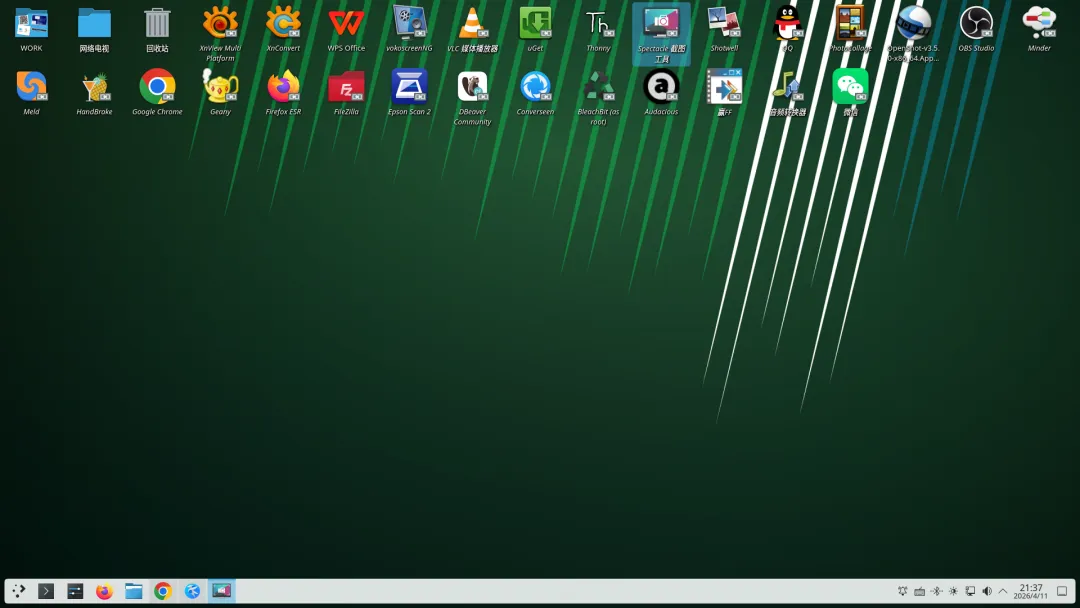Viewport: 1080px width, 608px height.
Task: Launch FileZilla from the desktop
Action: click(x=346, y=87)
